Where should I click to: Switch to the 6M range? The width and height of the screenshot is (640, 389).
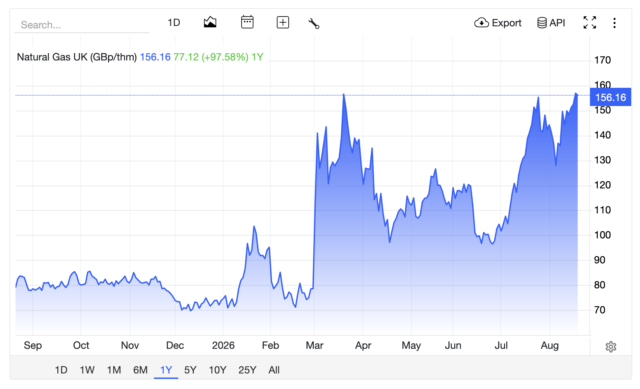[x=140, y=370]
